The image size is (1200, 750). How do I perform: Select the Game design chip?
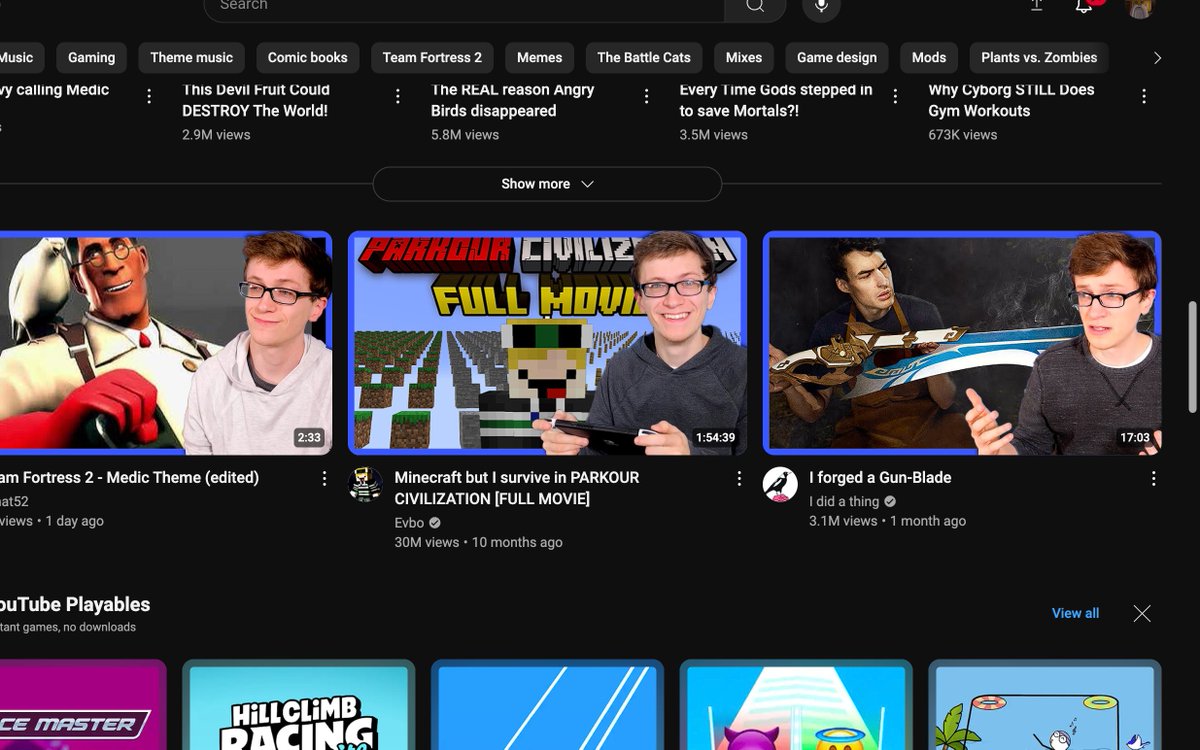pos(837,57)
